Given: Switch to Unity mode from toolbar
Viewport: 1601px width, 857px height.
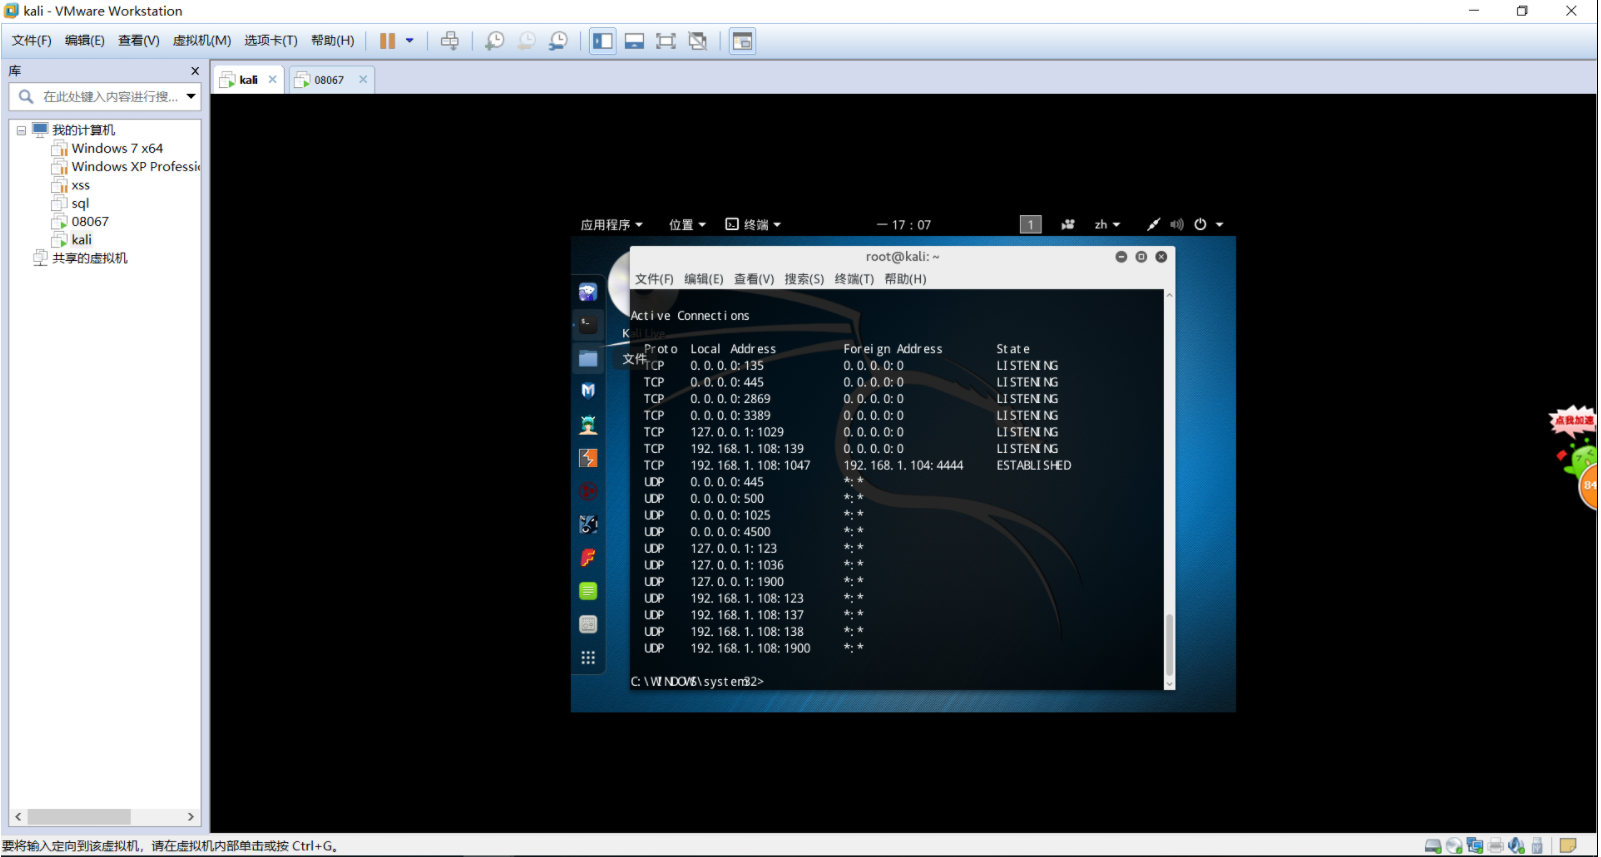Looking at the screenshot, I should coord(698,41).
